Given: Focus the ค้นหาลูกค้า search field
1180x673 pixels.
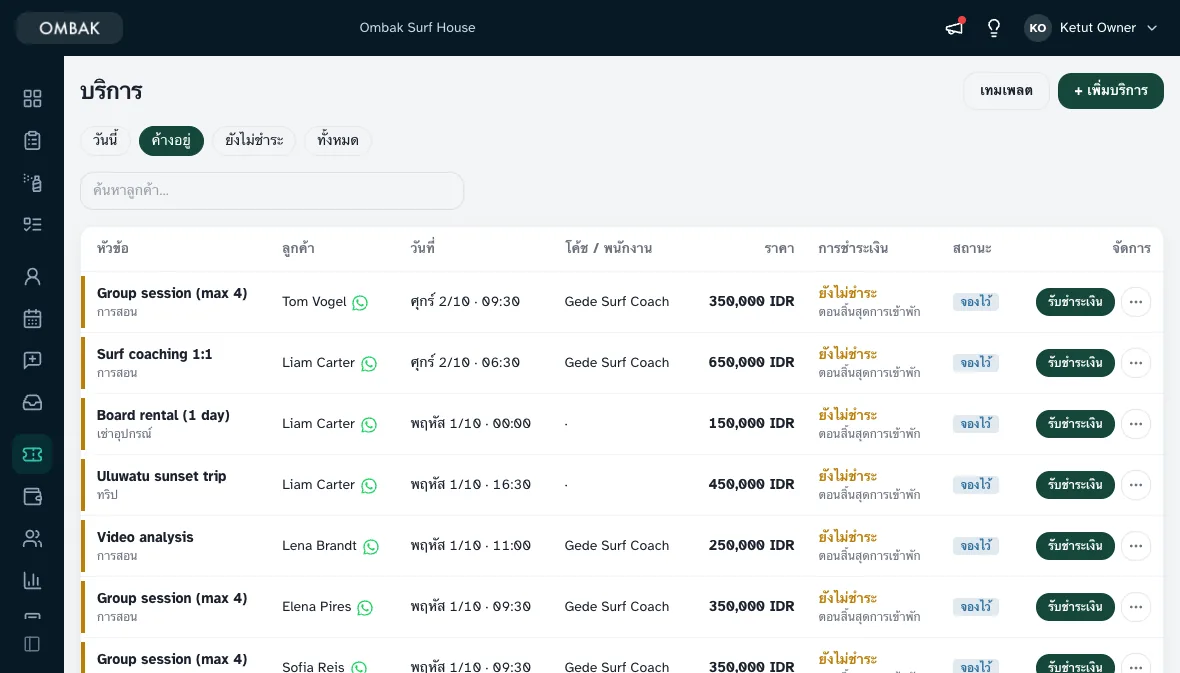Looking at the screenshot, I should [x=272, y=191].
